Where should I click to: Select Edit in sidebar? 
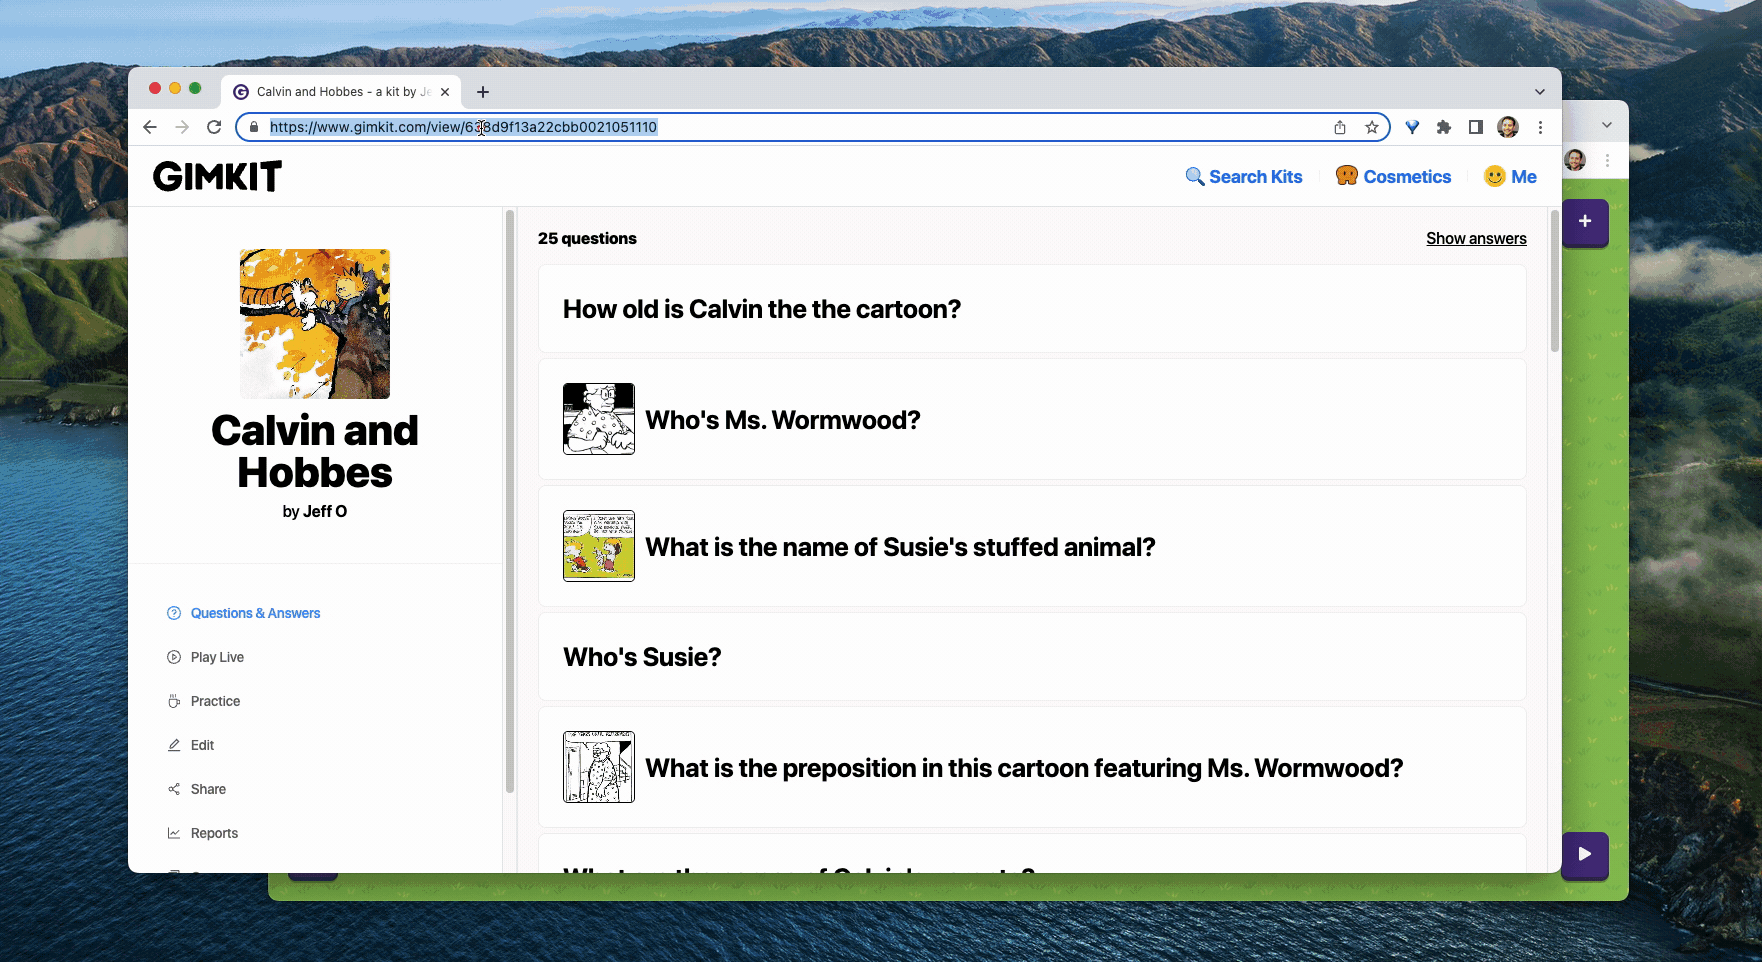click(191, 745)
